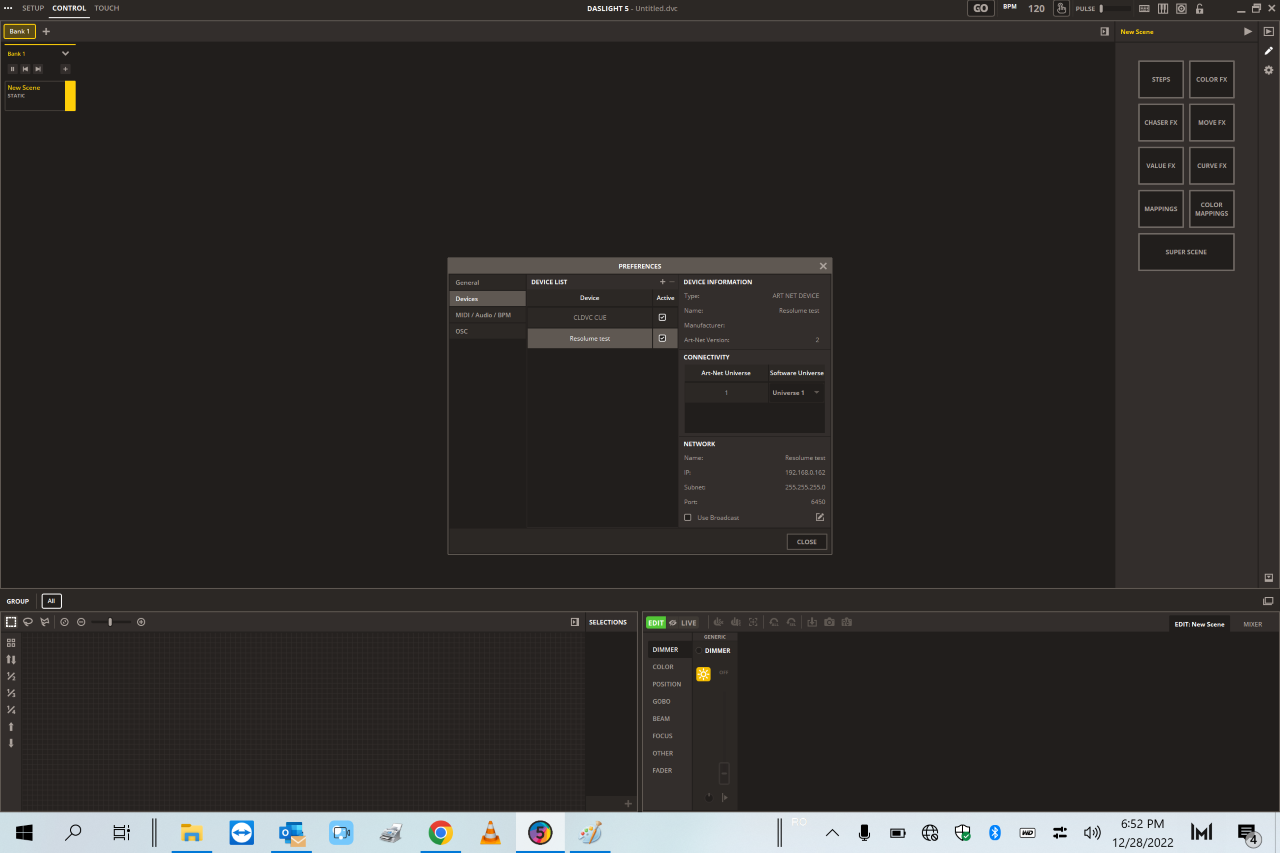
Task: Select one-half of fixtures icon
Action: [x=11, y=676]
